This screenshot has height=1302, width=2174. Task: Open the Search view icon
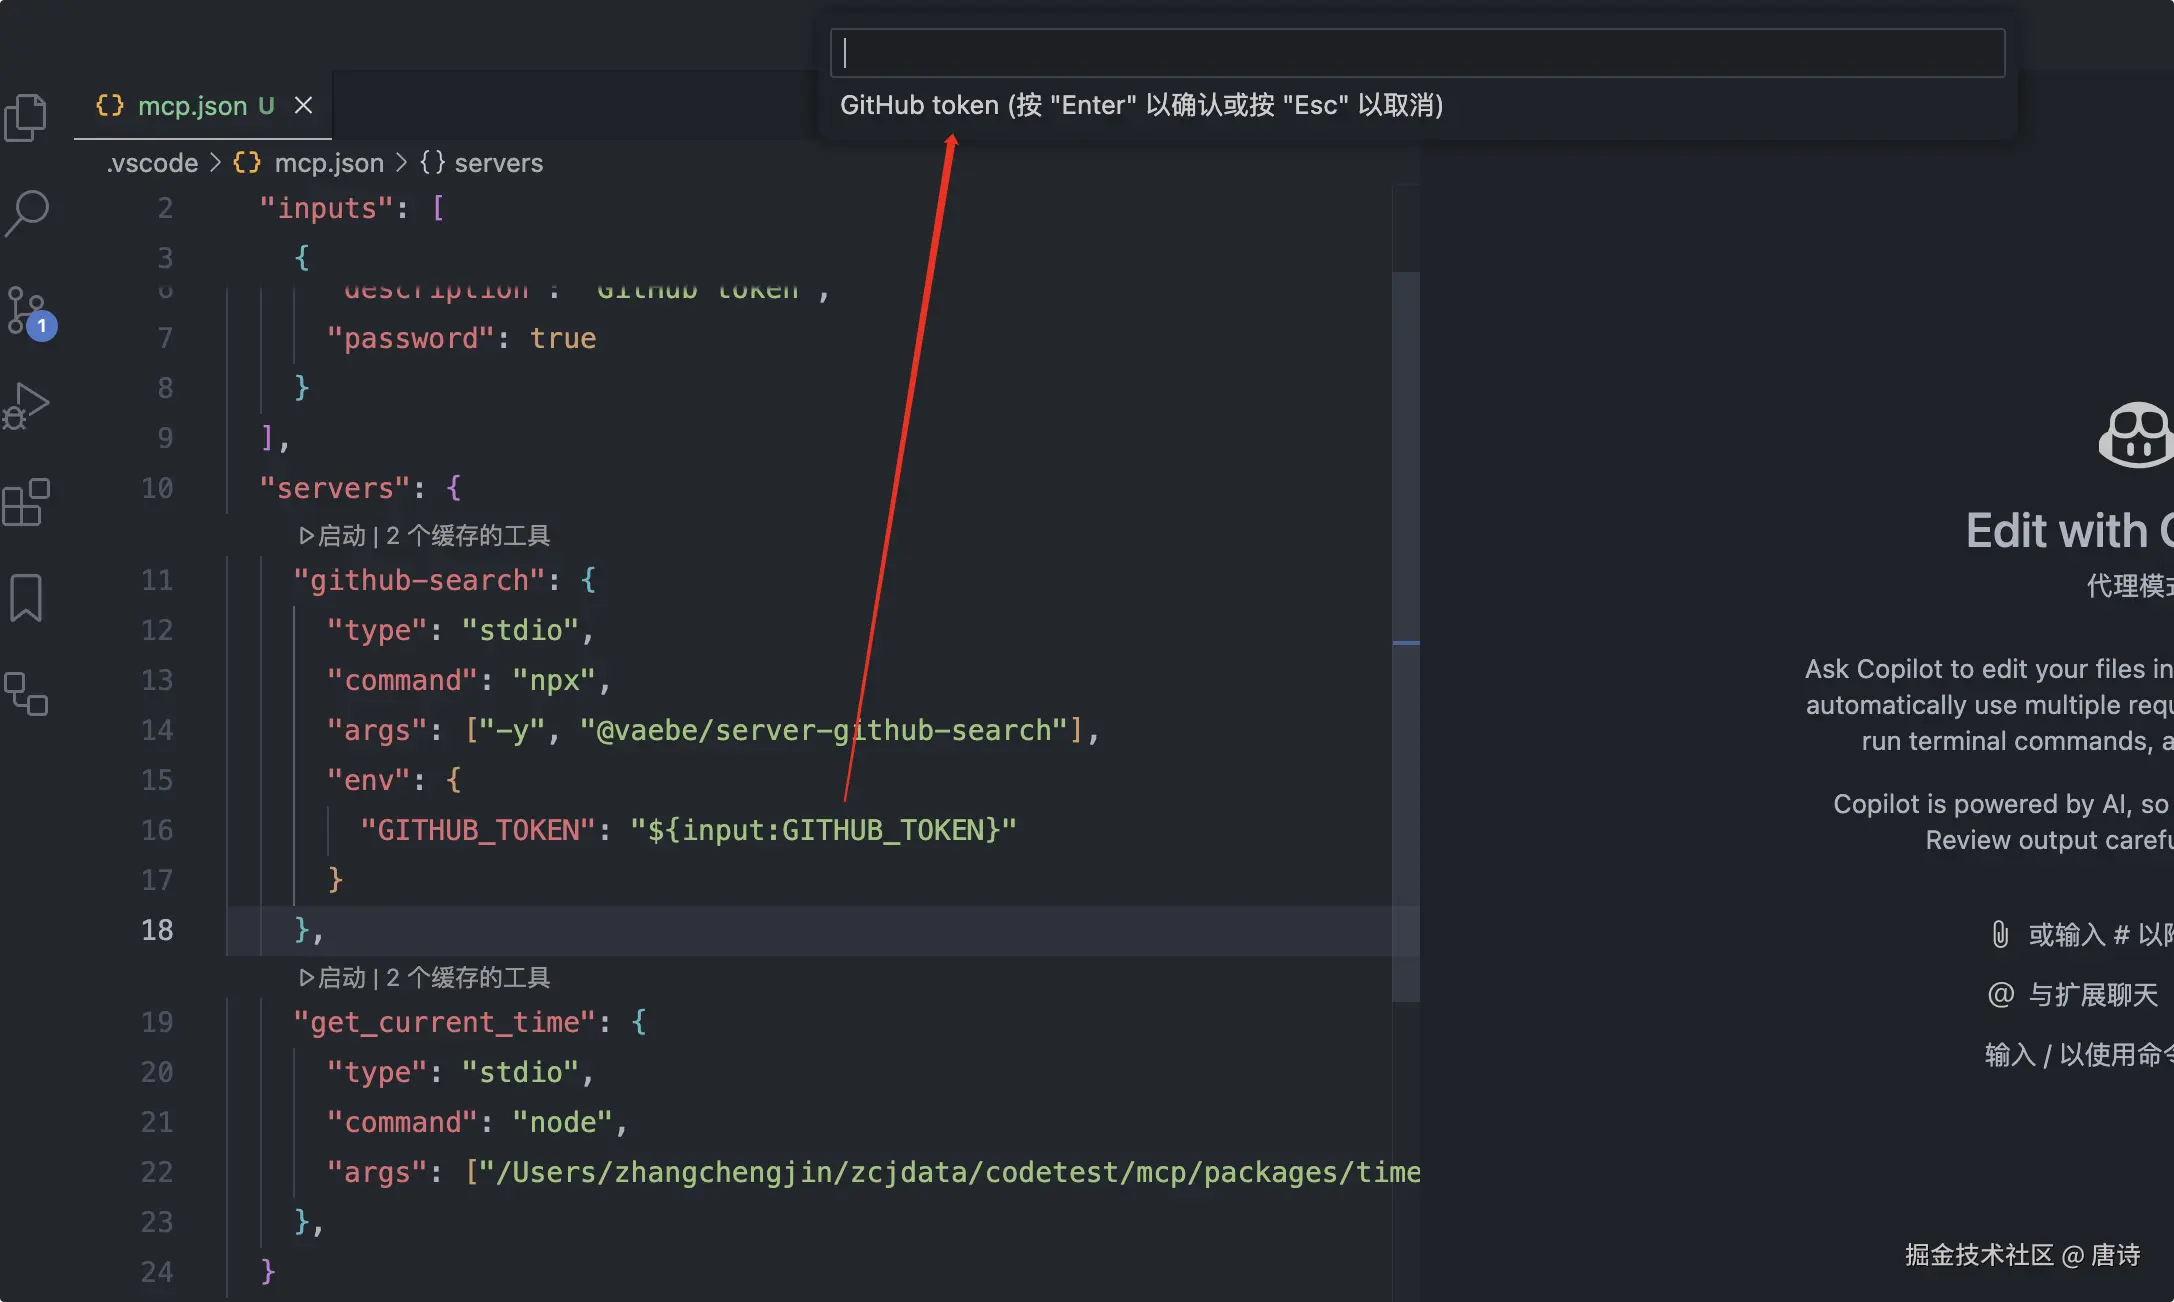pyautogui.click(x=26, y=213)
